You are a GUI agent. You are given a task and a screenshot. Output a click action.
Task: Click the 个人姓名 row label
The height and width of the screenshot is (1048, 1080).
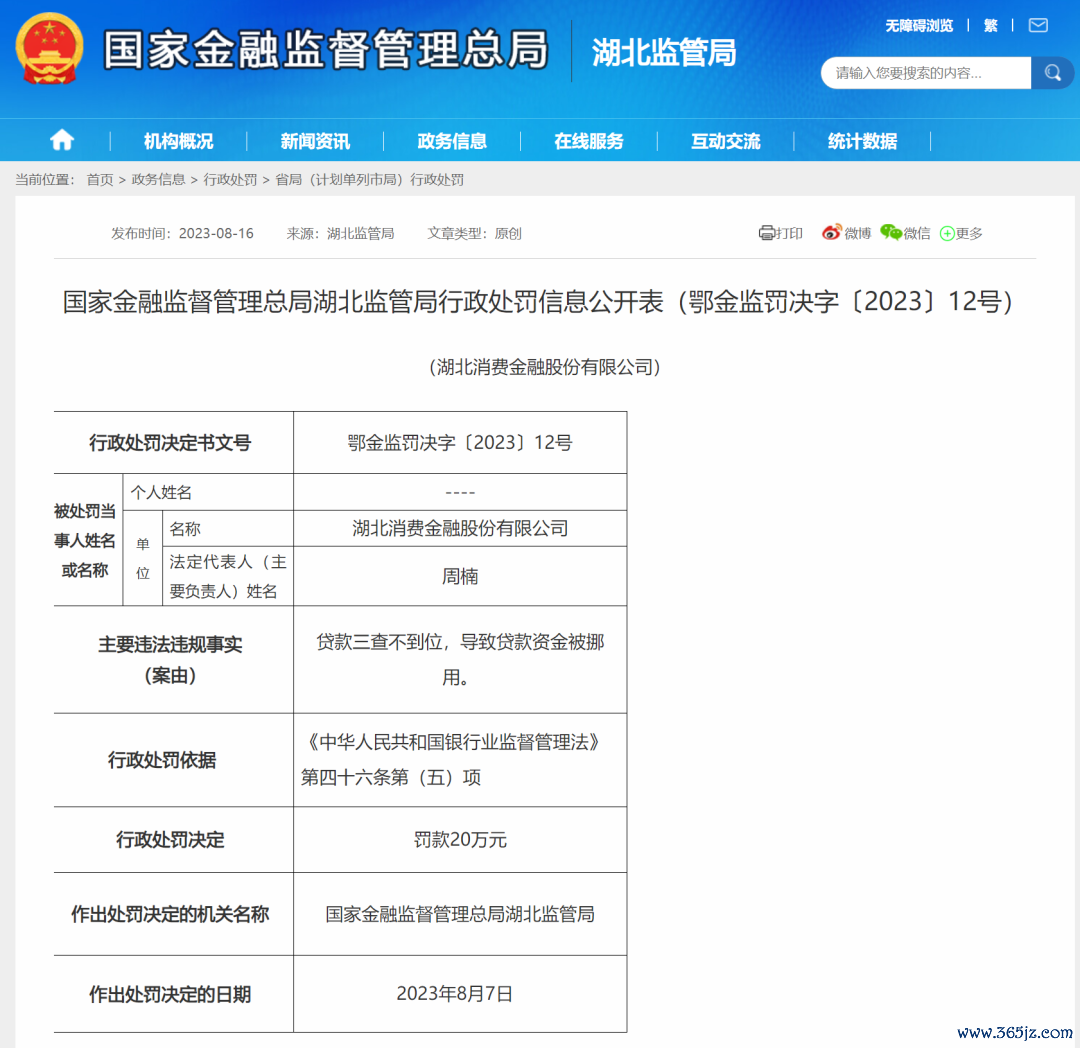pos(161,492)
